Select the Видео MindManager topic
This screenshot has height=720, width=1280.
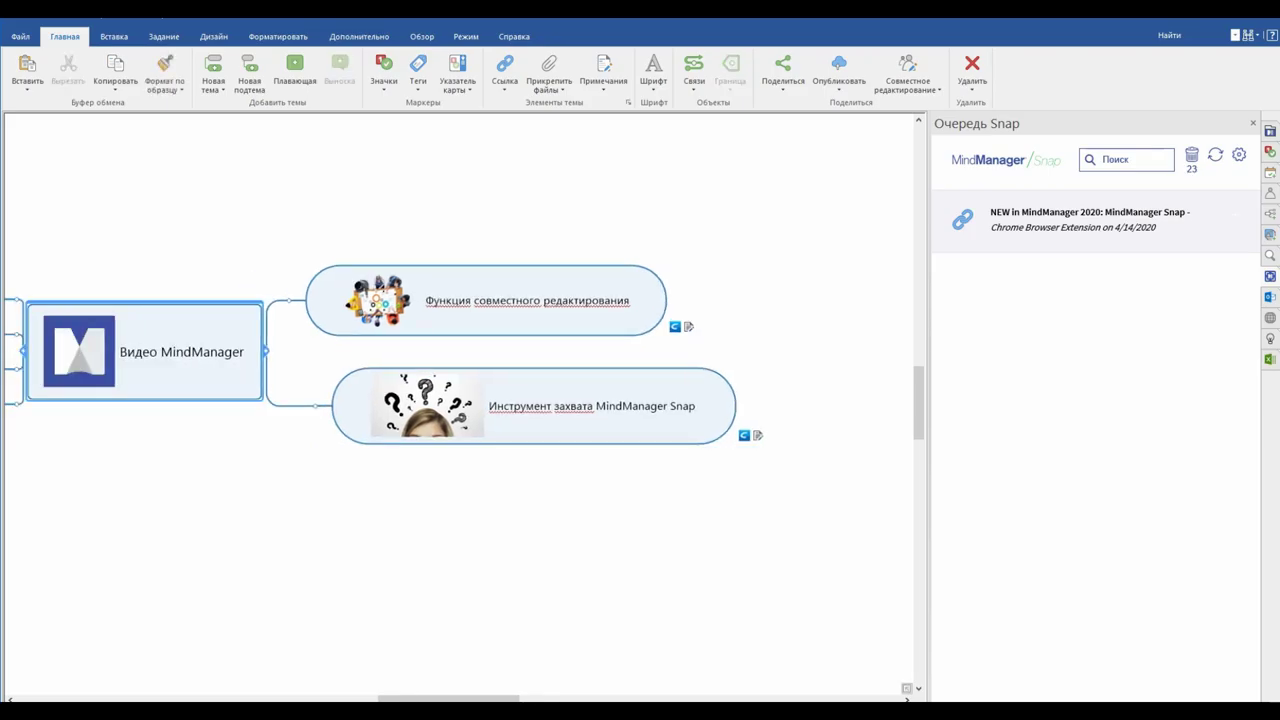point(145,351)
